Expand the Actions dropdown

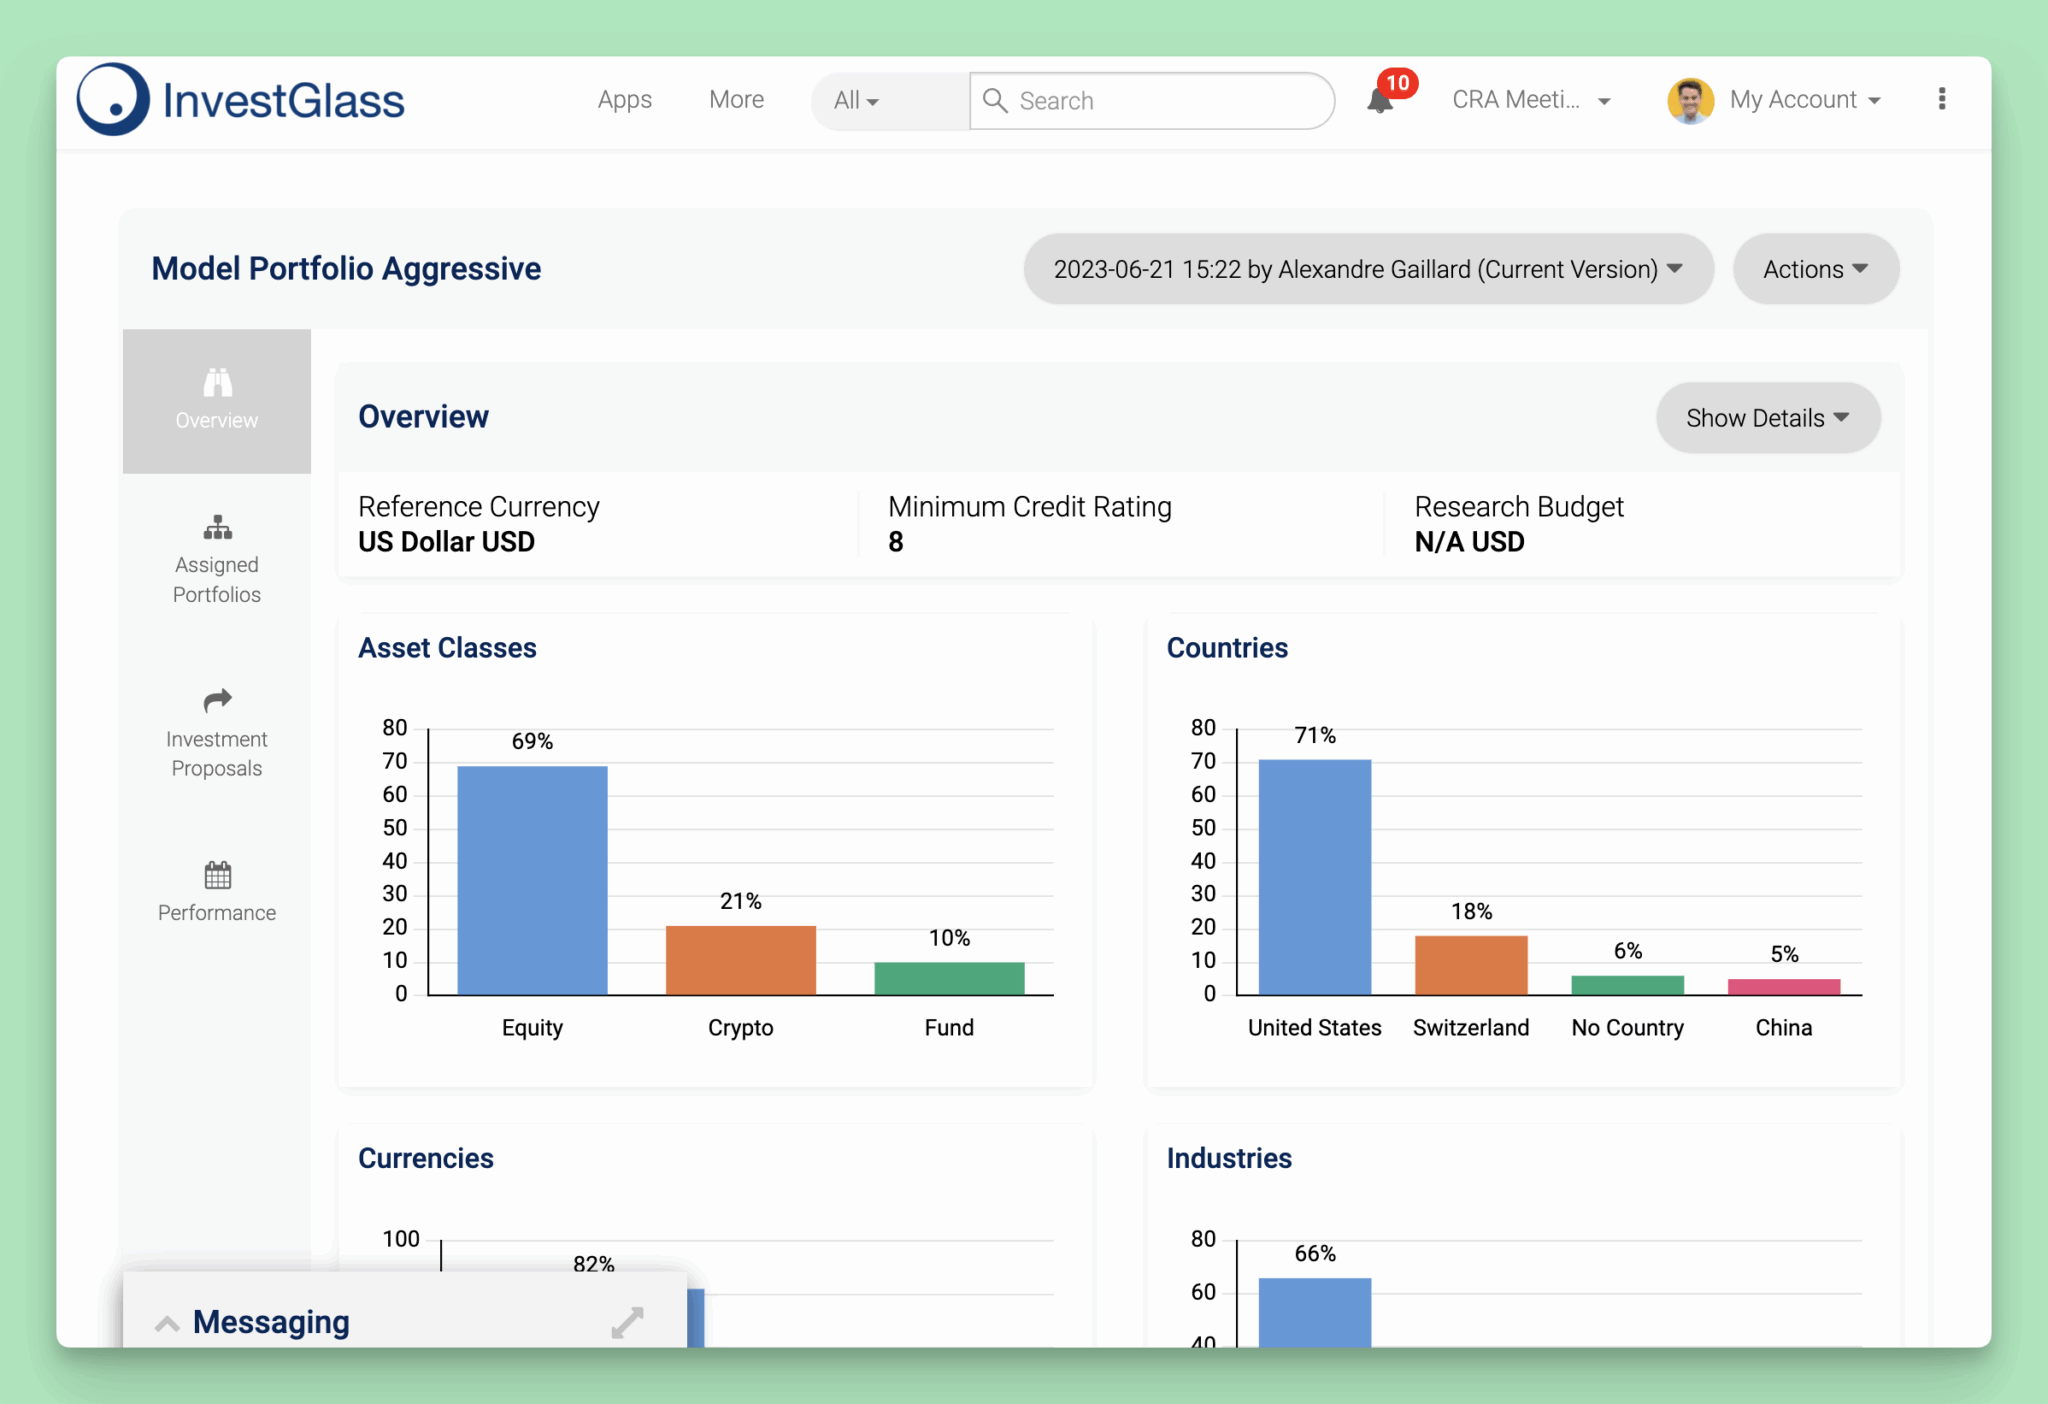point(1815,269)
